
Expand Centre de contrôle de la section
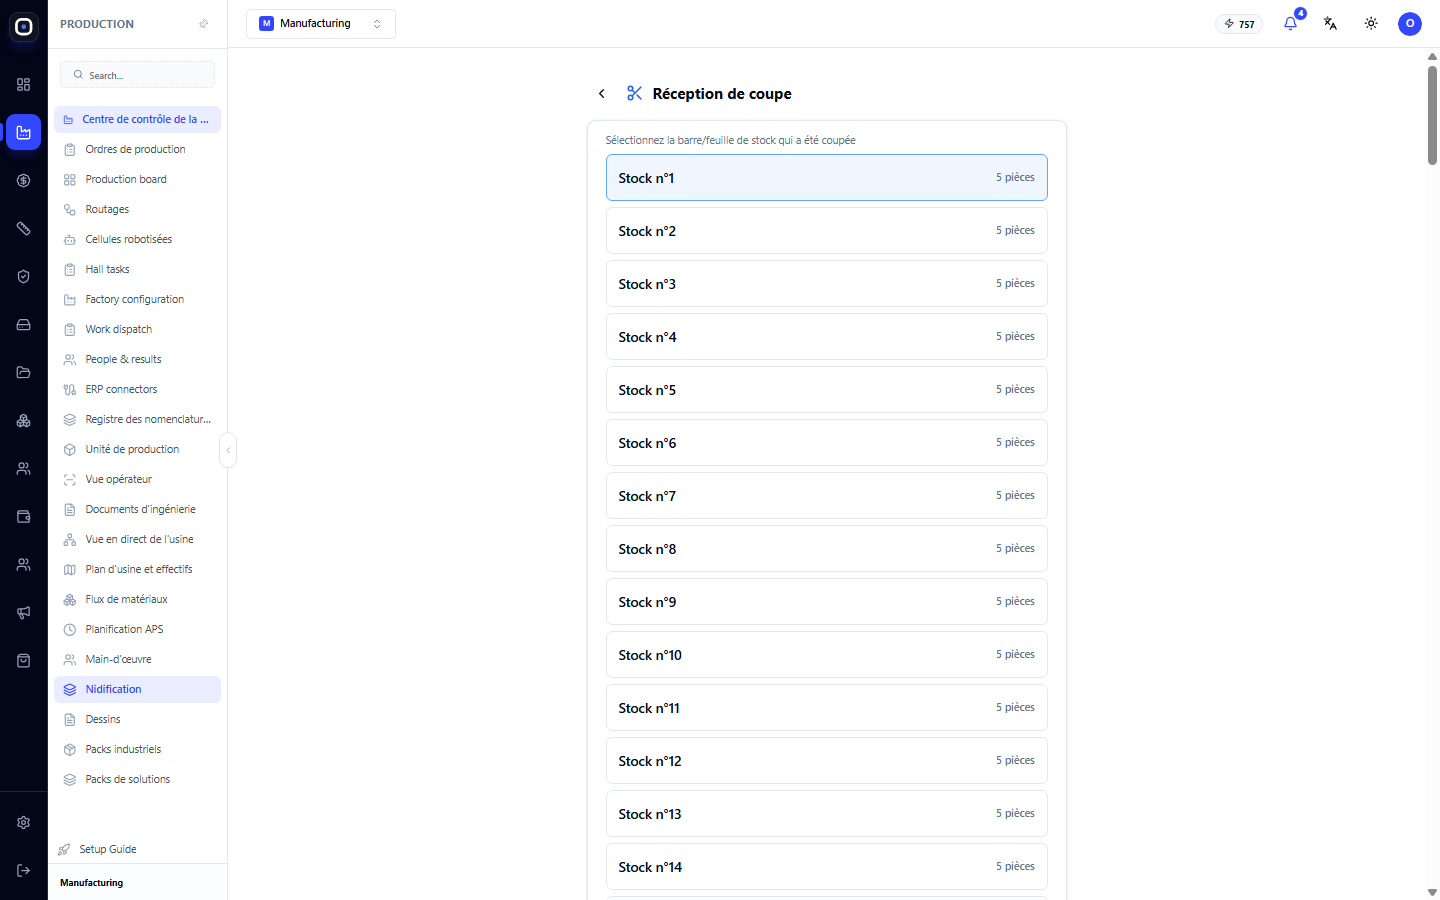click(x=137, y=119)
